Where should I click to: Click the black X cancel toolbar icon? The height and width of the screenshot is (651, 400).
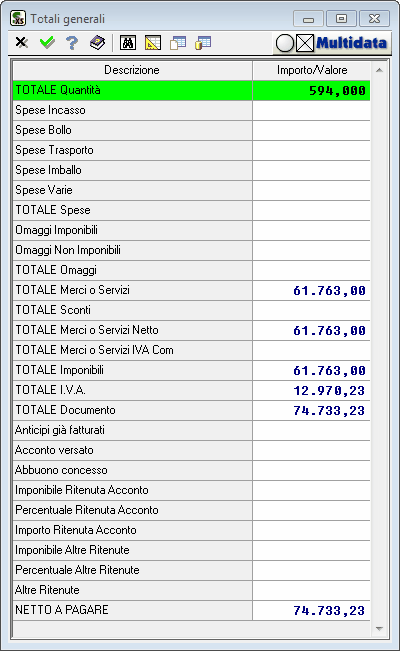click(x=22, y=42)
